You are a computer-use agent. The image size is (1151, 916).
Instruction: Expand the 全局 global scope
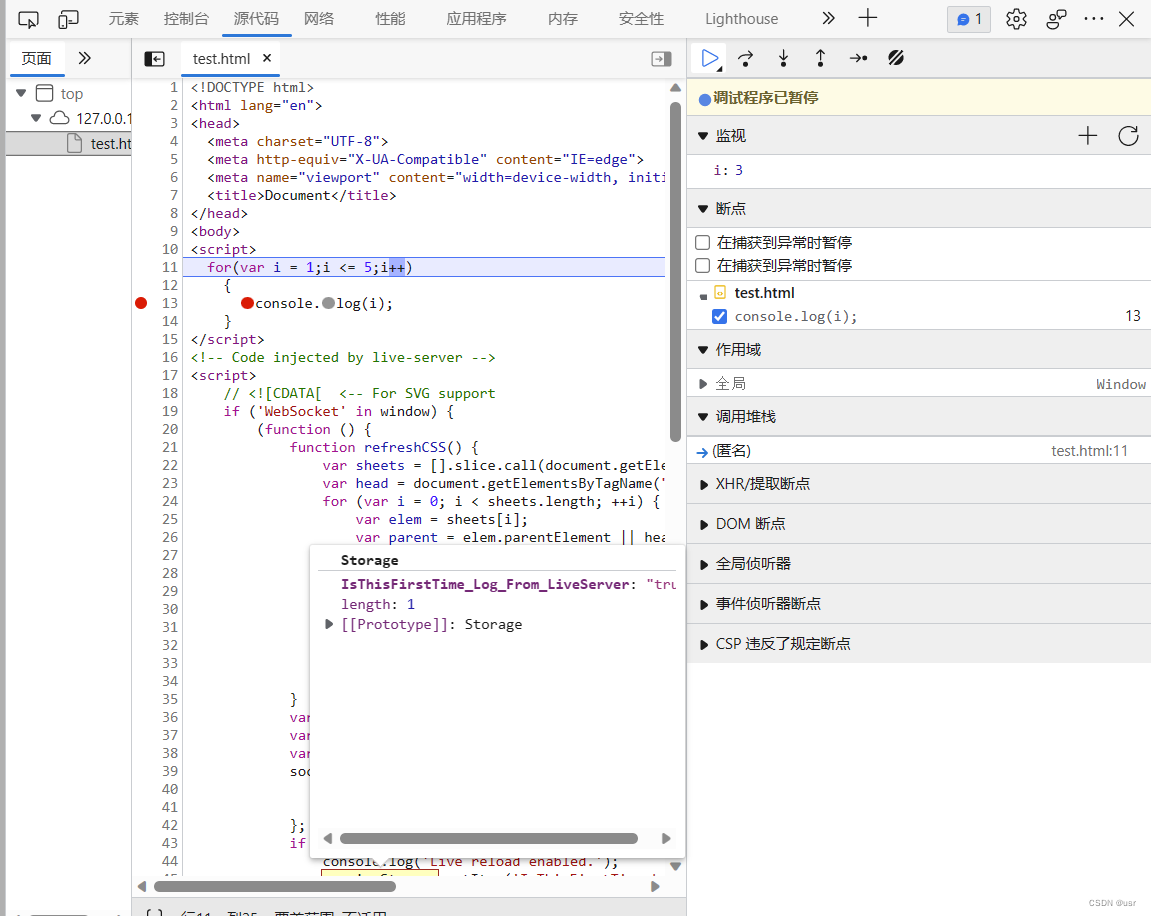tap(702, 384)
